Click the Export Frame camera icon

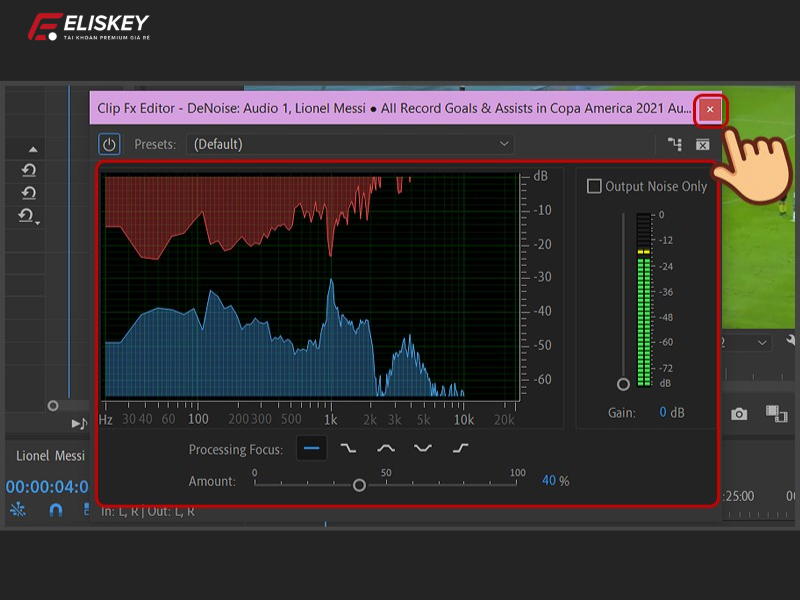[739, 413]
